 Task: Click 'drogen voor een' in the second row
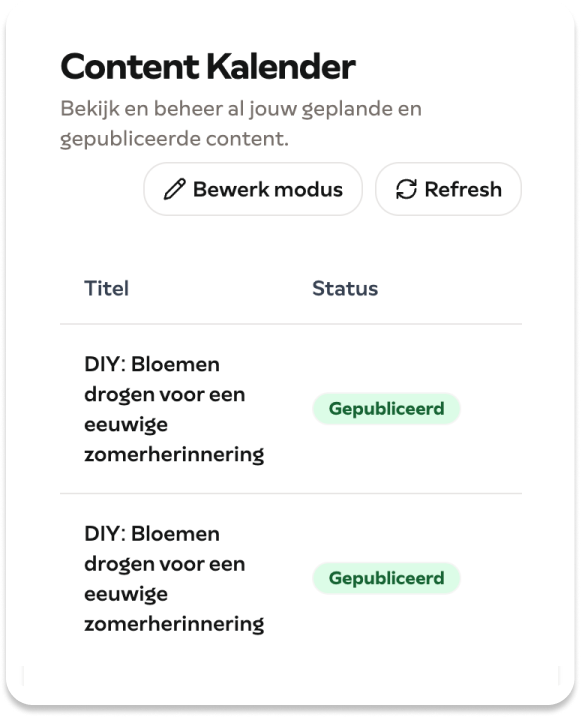click(165, 564)
